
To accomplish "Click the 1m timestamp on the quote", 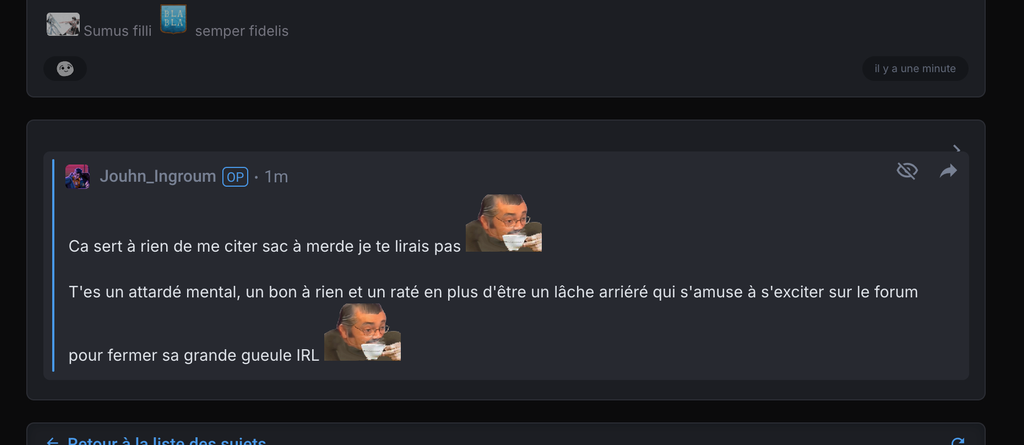I will (x=276, y=177).
